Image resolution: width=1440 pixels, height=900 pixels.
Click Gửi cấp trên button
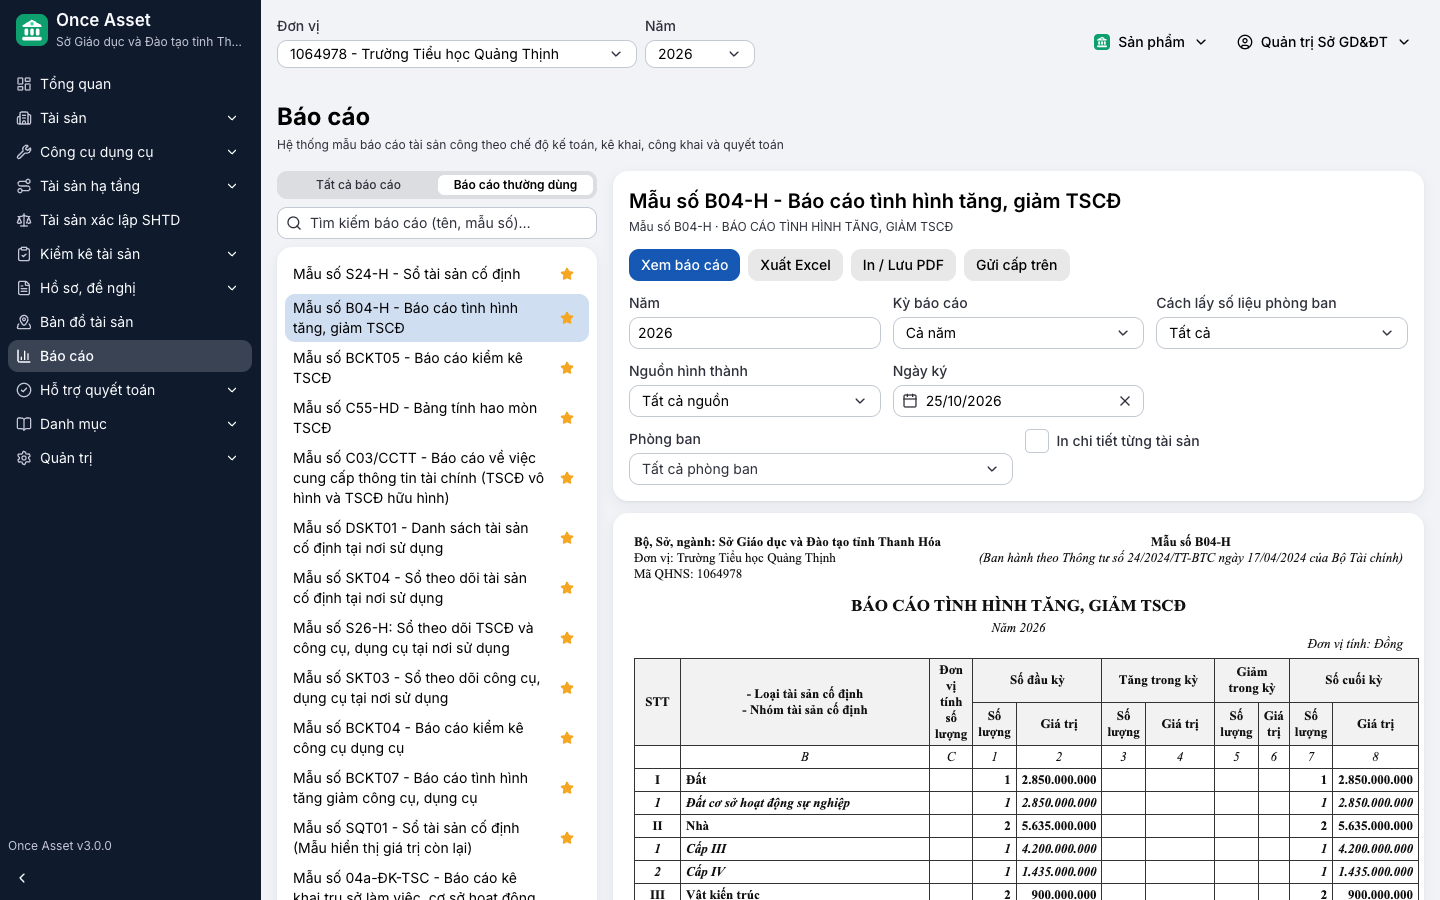pyautogui.click(x=1016, y=265)
